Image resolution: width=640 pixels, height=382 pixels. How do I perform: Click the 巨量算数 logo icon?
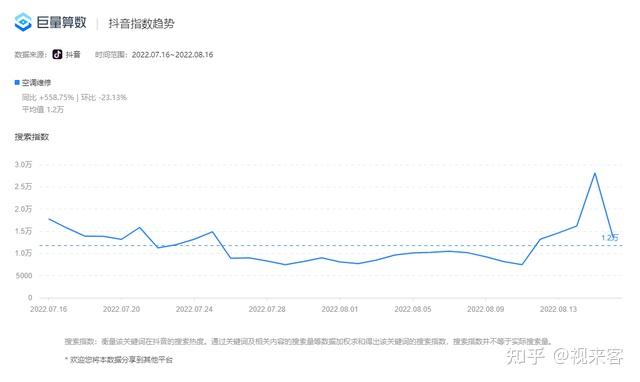click(x=23, y=22)
